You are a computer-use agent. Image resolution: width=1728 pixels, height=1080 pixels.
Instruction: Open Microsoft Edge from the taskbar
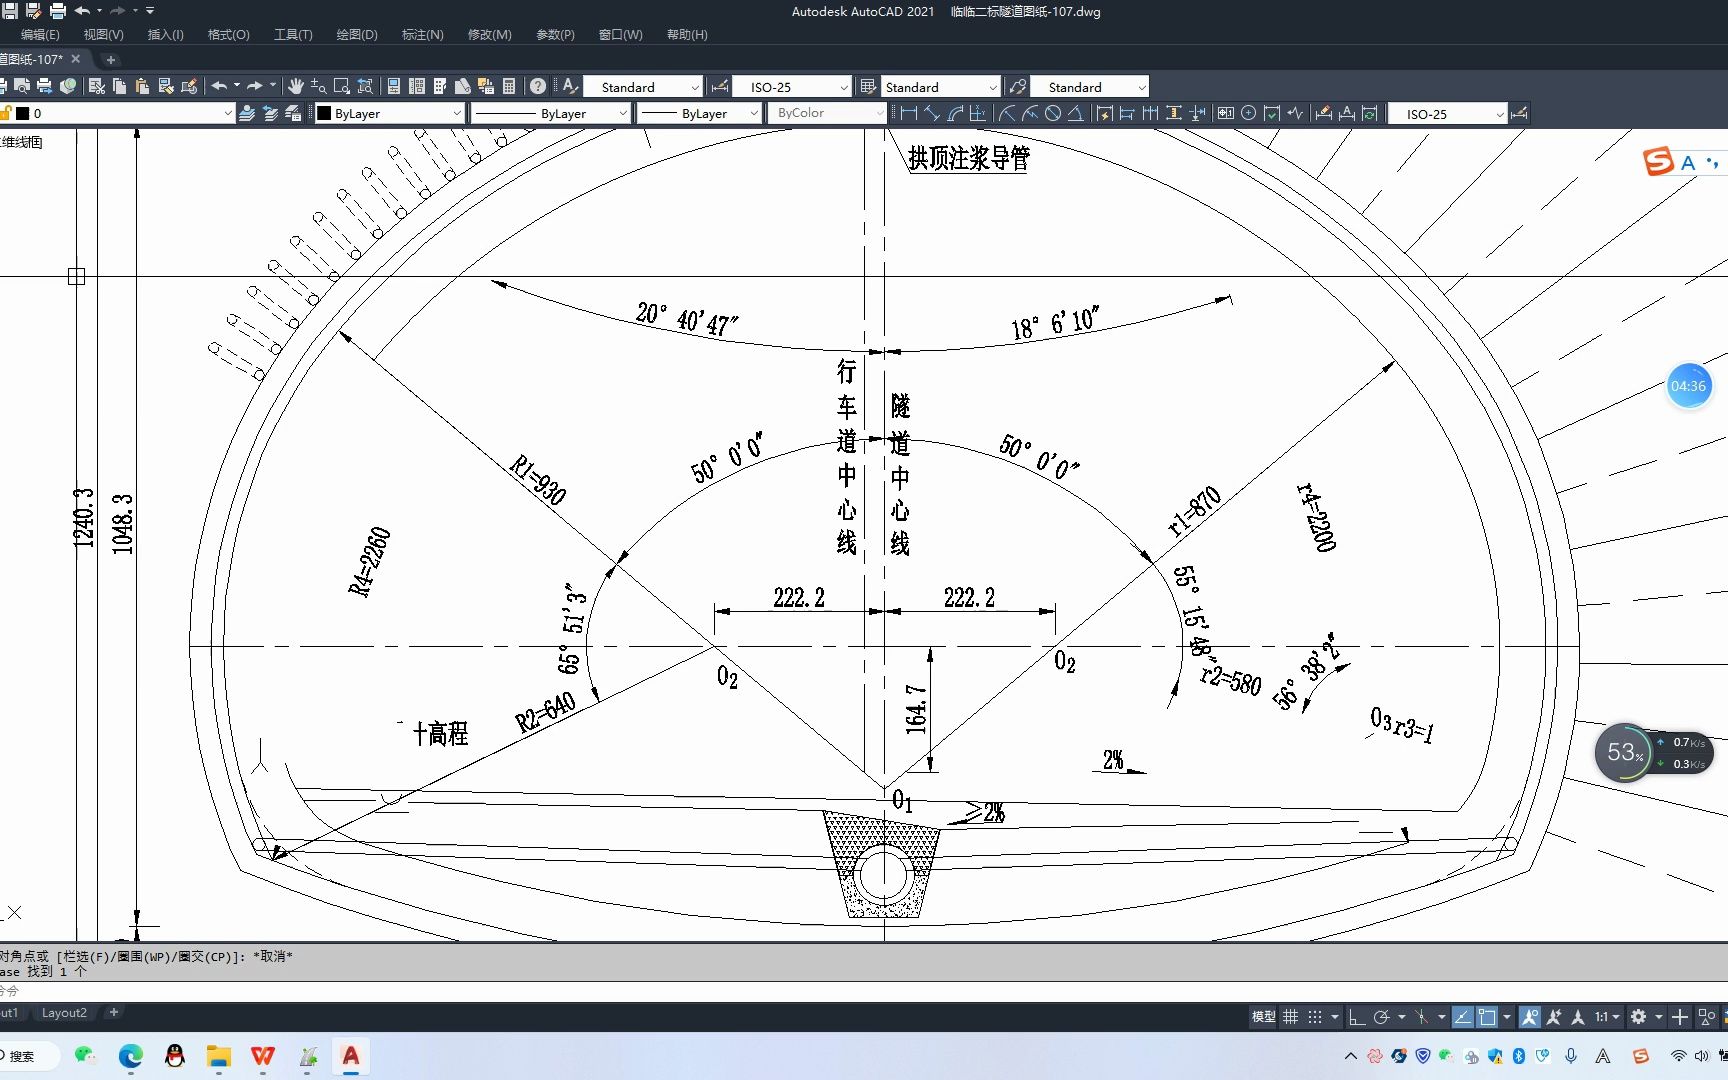[x=131, y=1056]
